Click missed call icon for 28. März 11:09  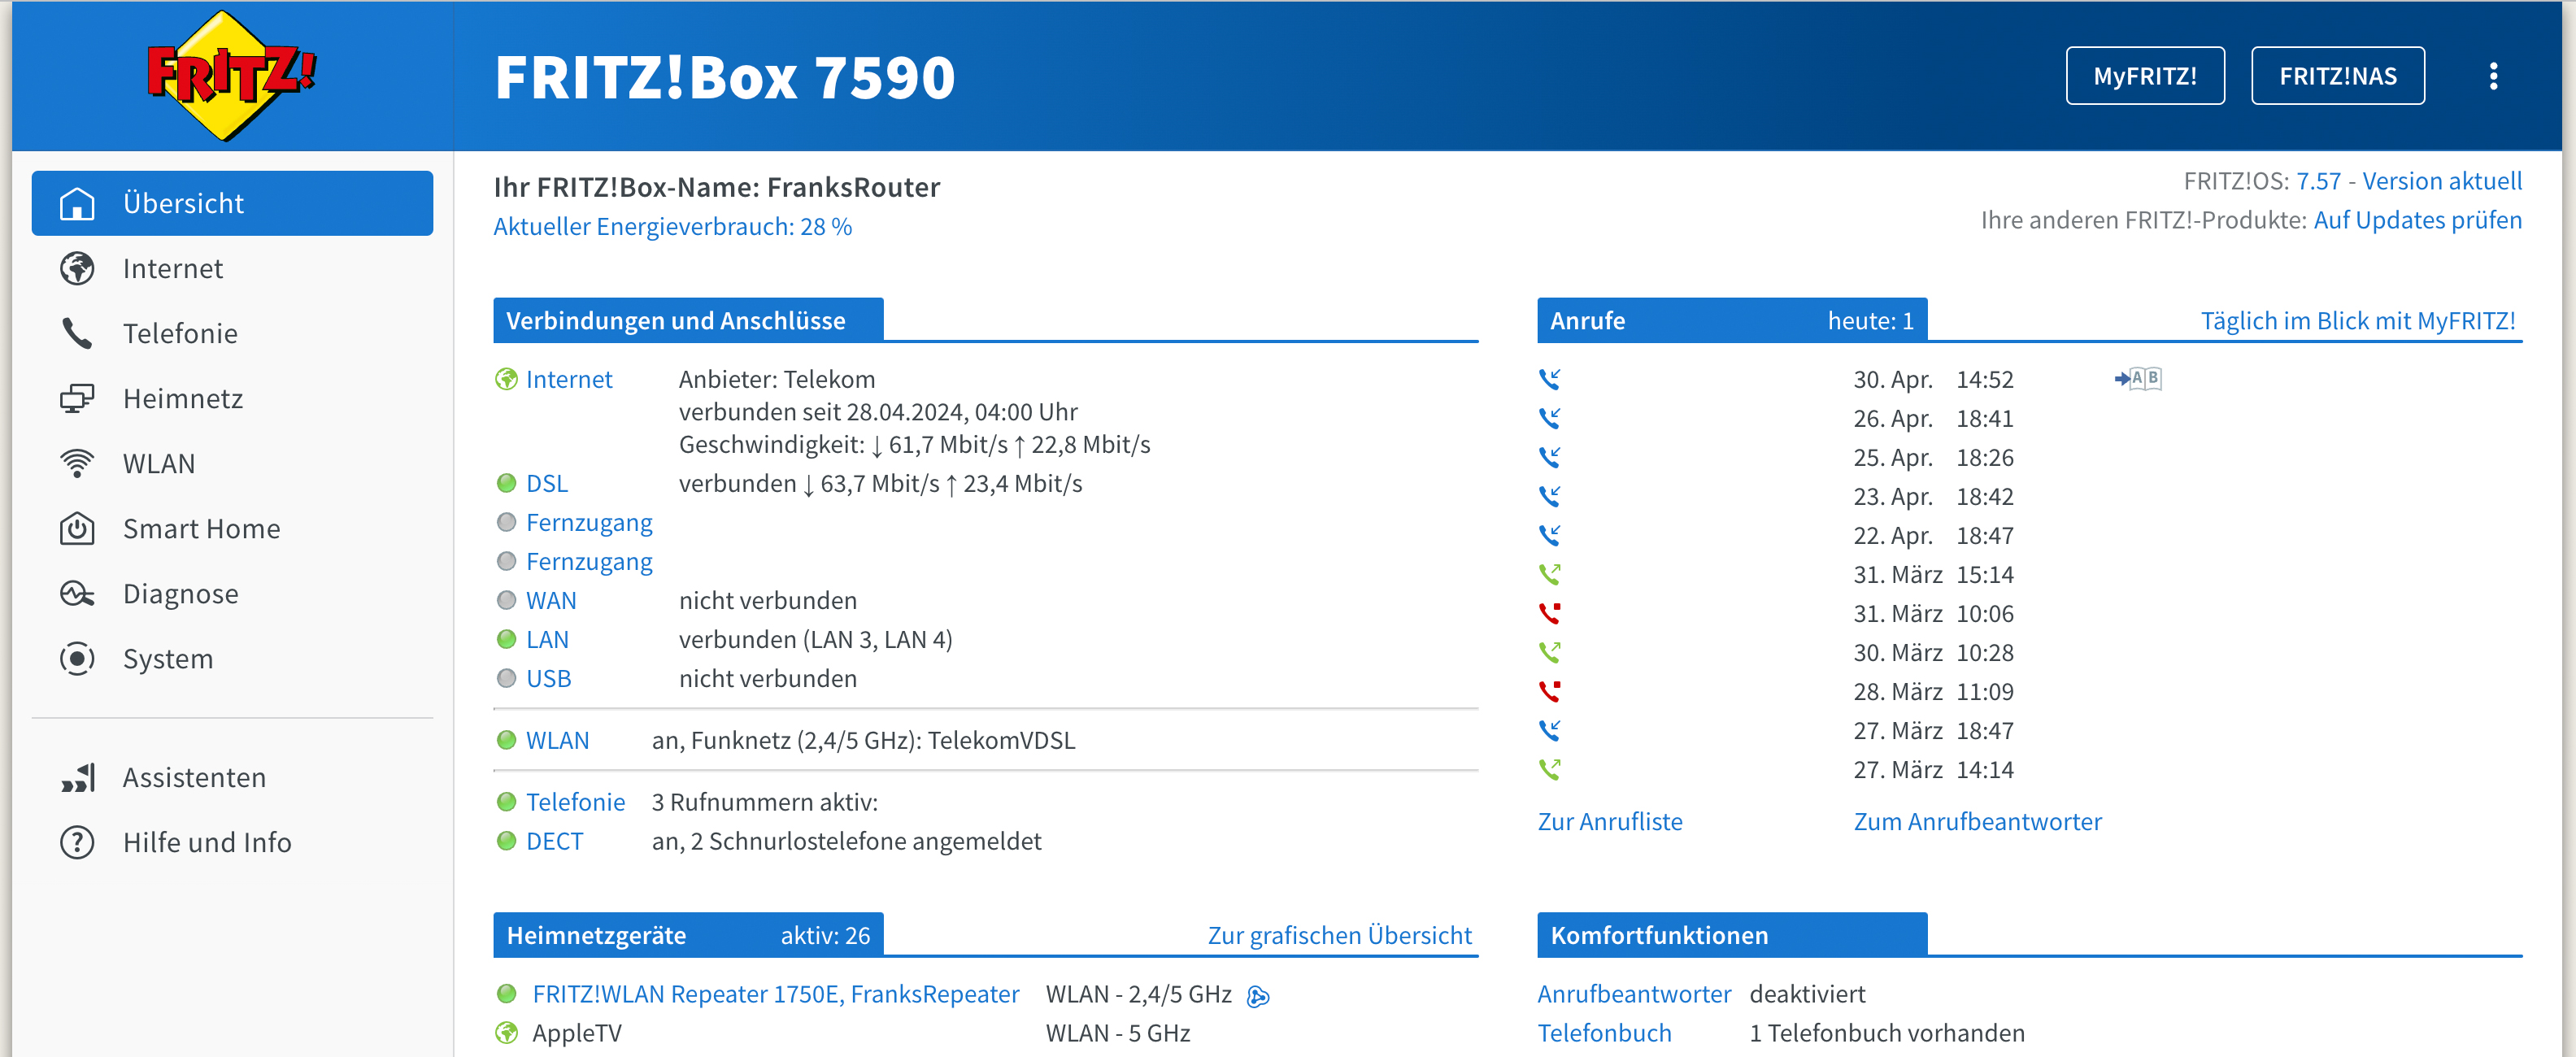(1549, 691)
